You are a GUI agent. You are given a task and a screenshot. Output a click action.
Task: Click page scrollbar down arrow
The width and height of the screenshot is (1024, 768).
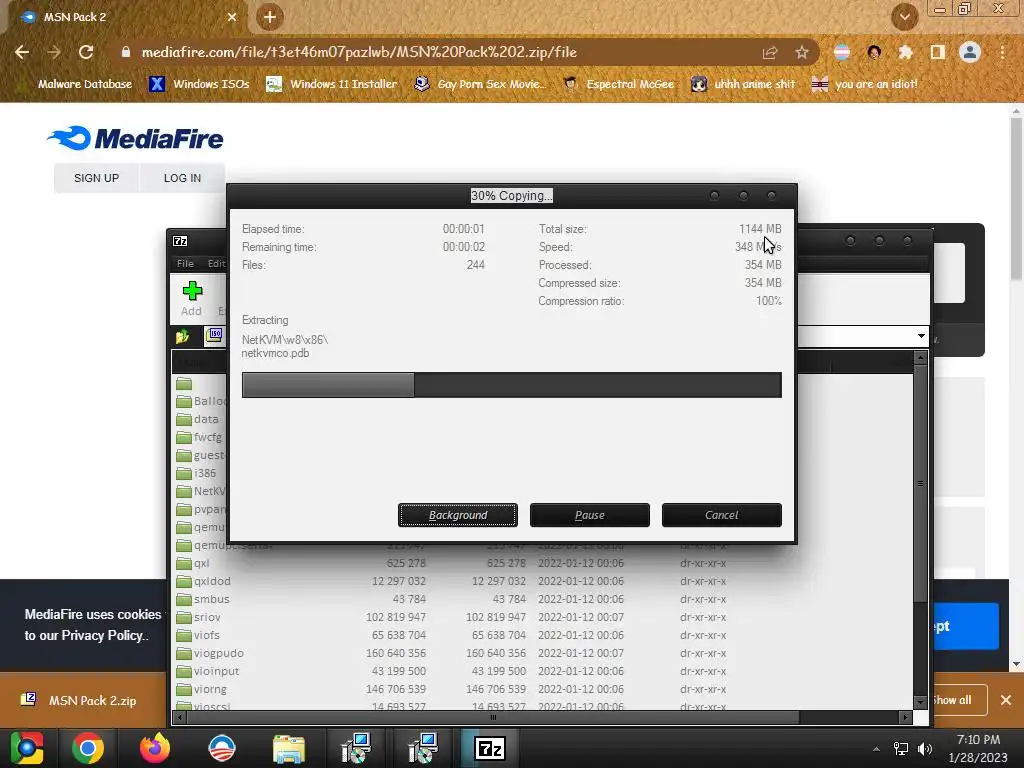pyautogui.click(x=1016, y=664)
